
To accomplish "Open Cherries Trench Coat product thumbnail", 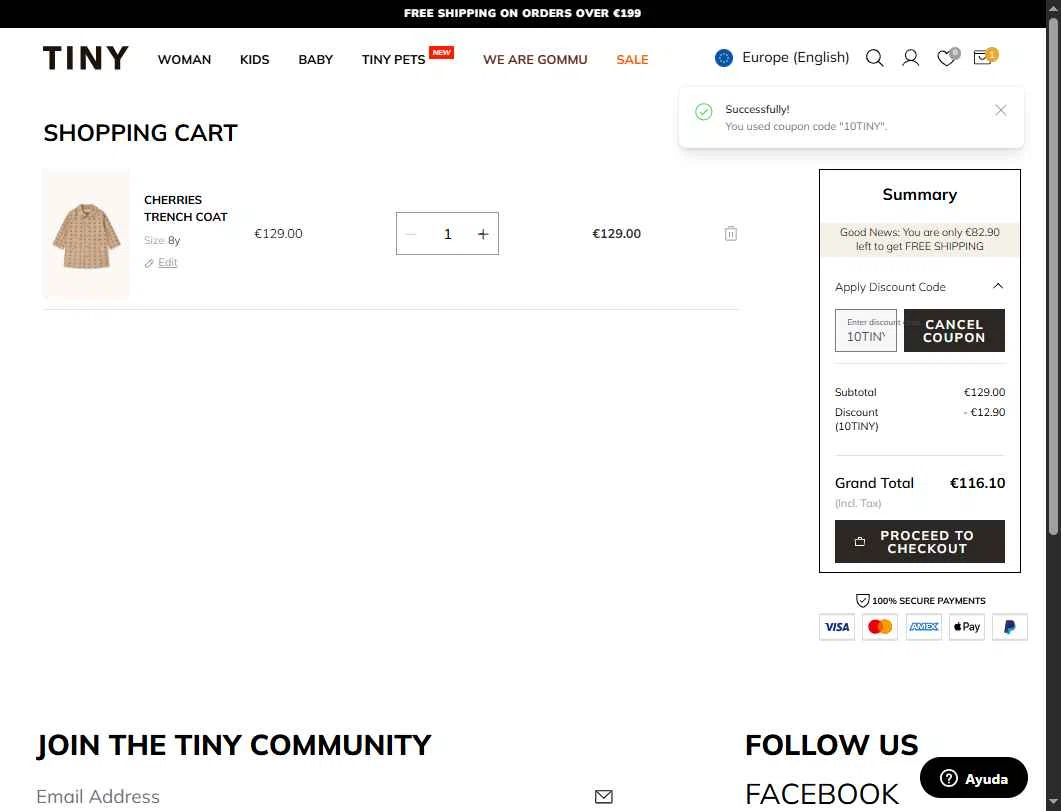I will coord(86,234).
